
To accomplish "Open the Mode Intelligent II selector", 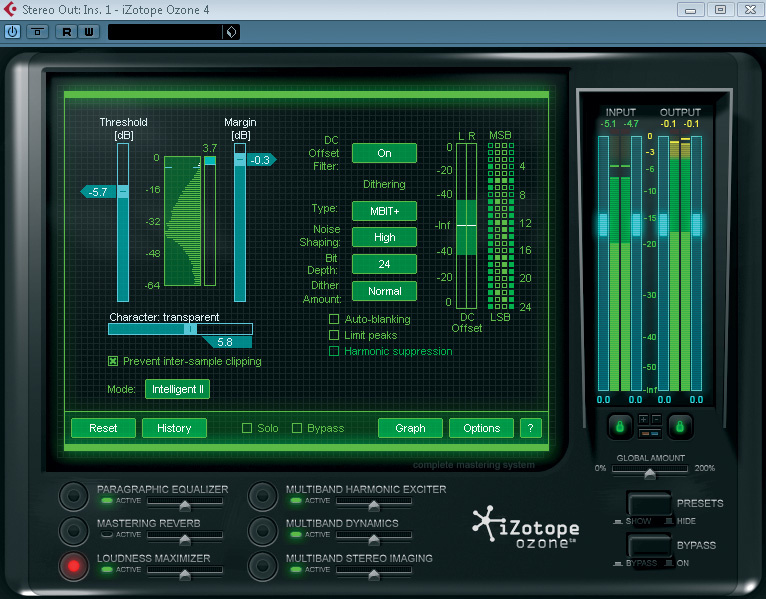I will 177,389.
